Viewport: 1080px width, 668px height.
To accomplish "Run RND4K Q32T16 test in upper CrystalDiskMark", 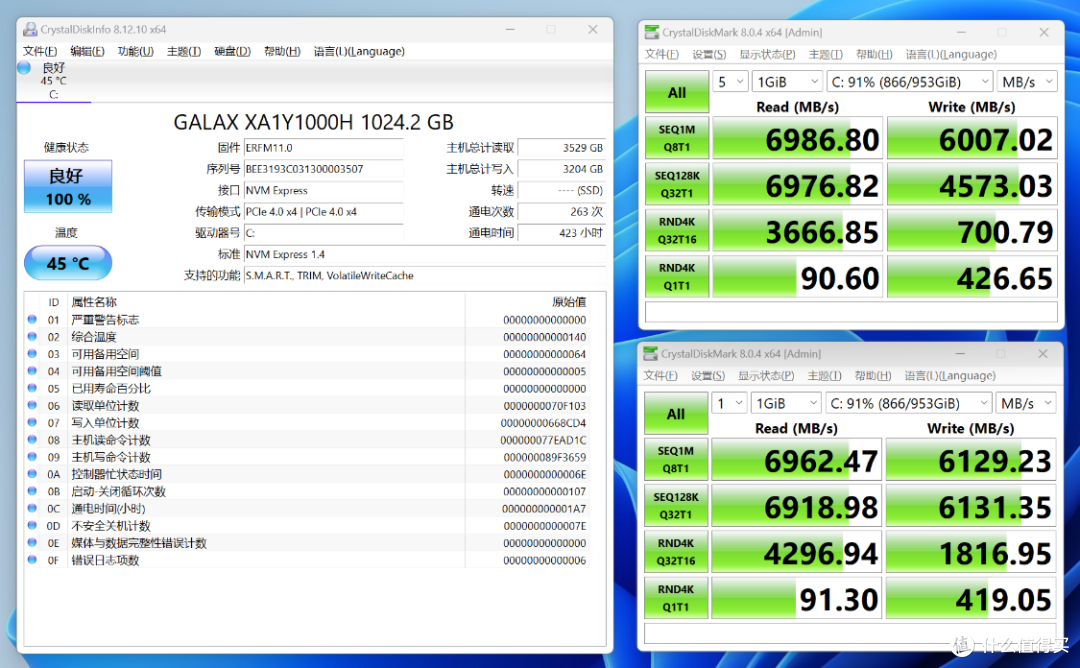I will click(676, 230).
